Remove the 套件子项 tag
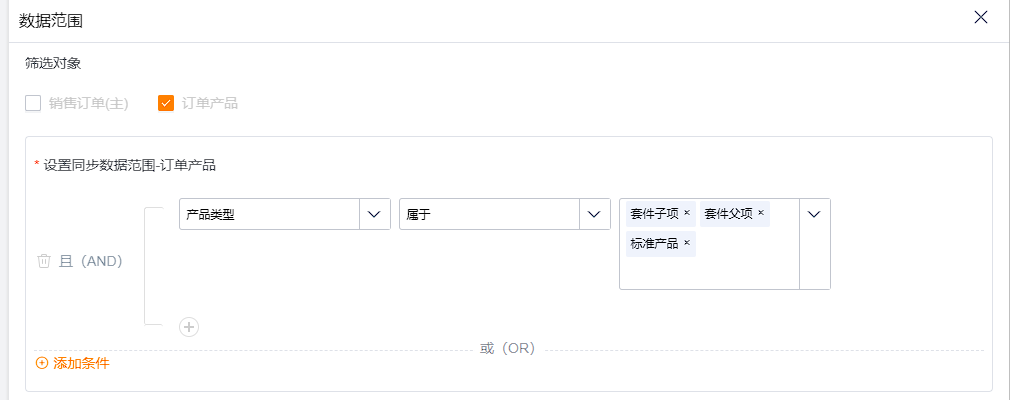This screenshot has width=1010, height=400. point(687,213)
